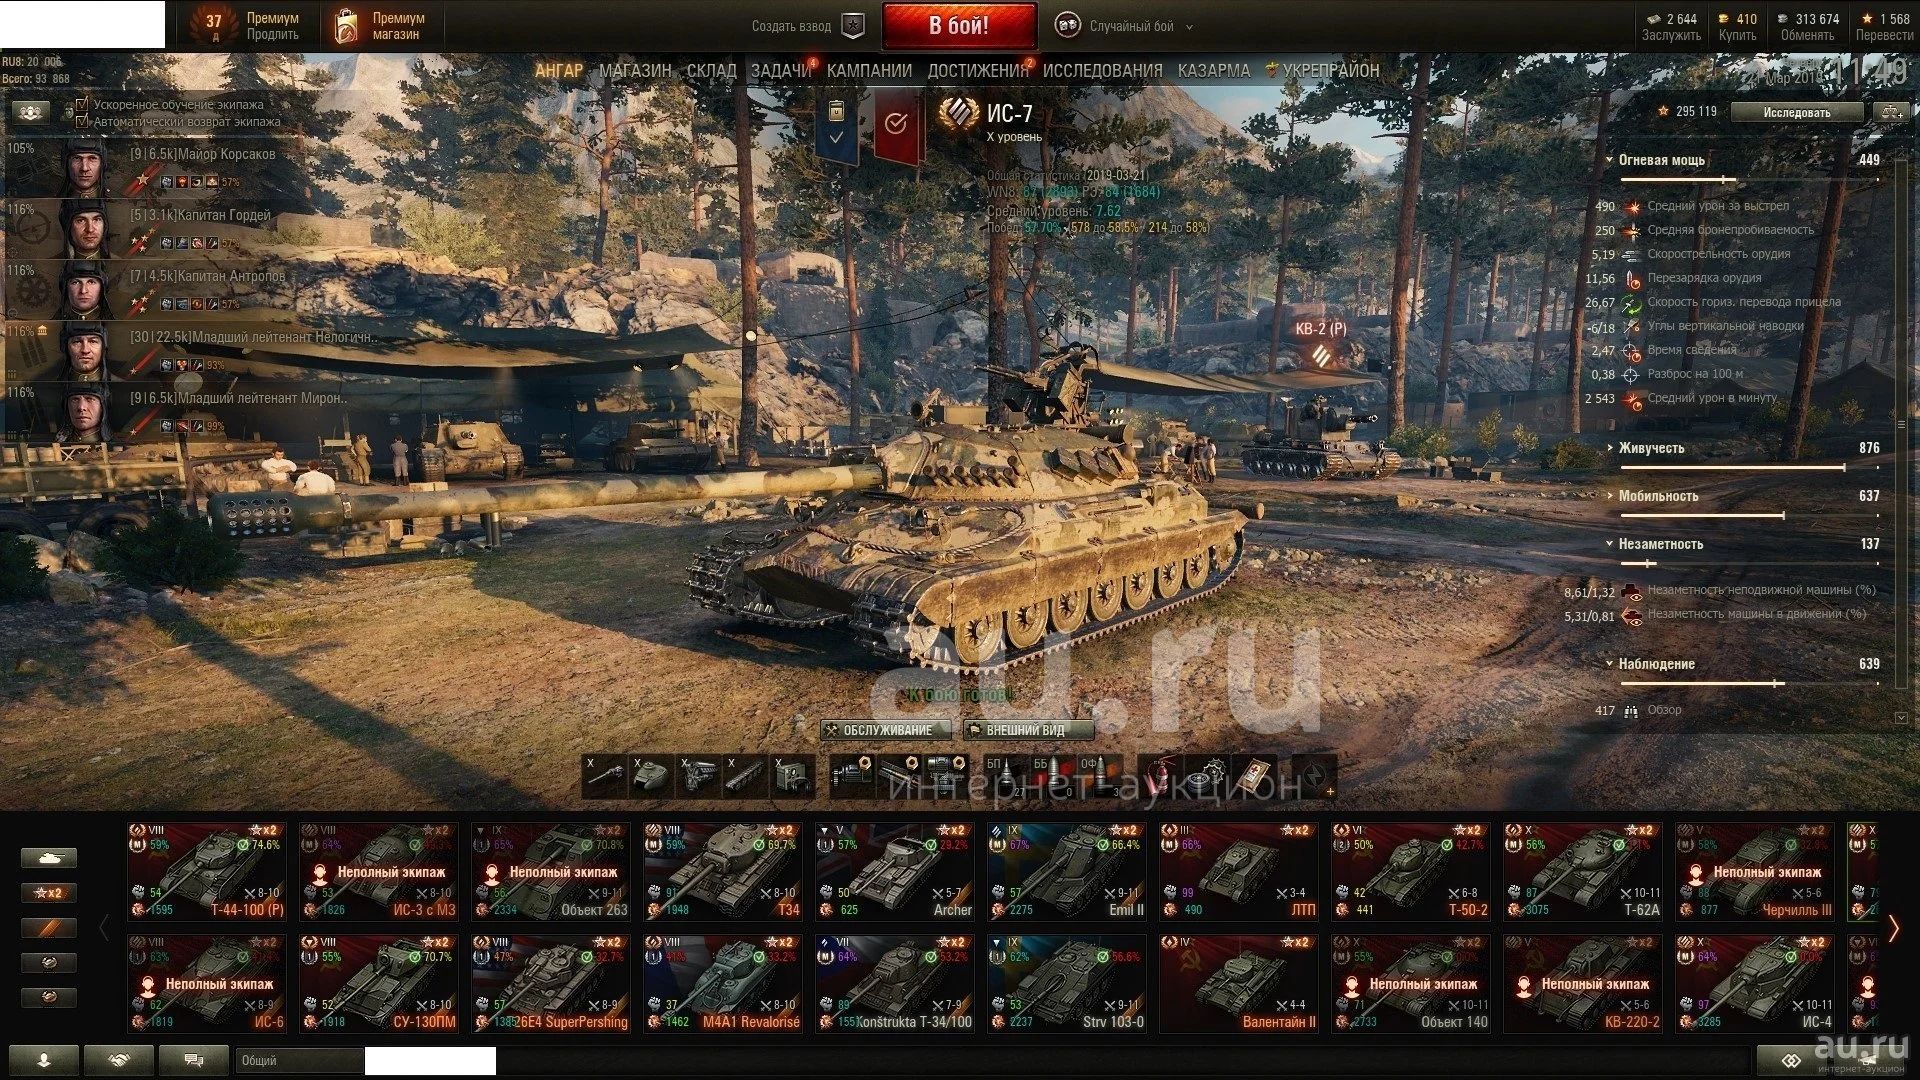Select the gun module slot icon
This screenshot has width=1920, height=1080.
[604, 776]
